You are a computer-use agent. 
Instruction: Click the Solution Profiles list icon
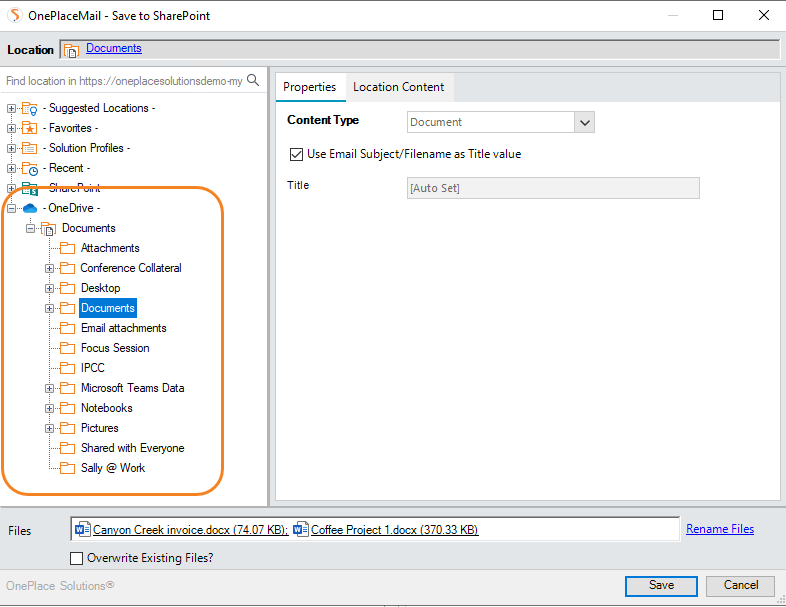30,148
